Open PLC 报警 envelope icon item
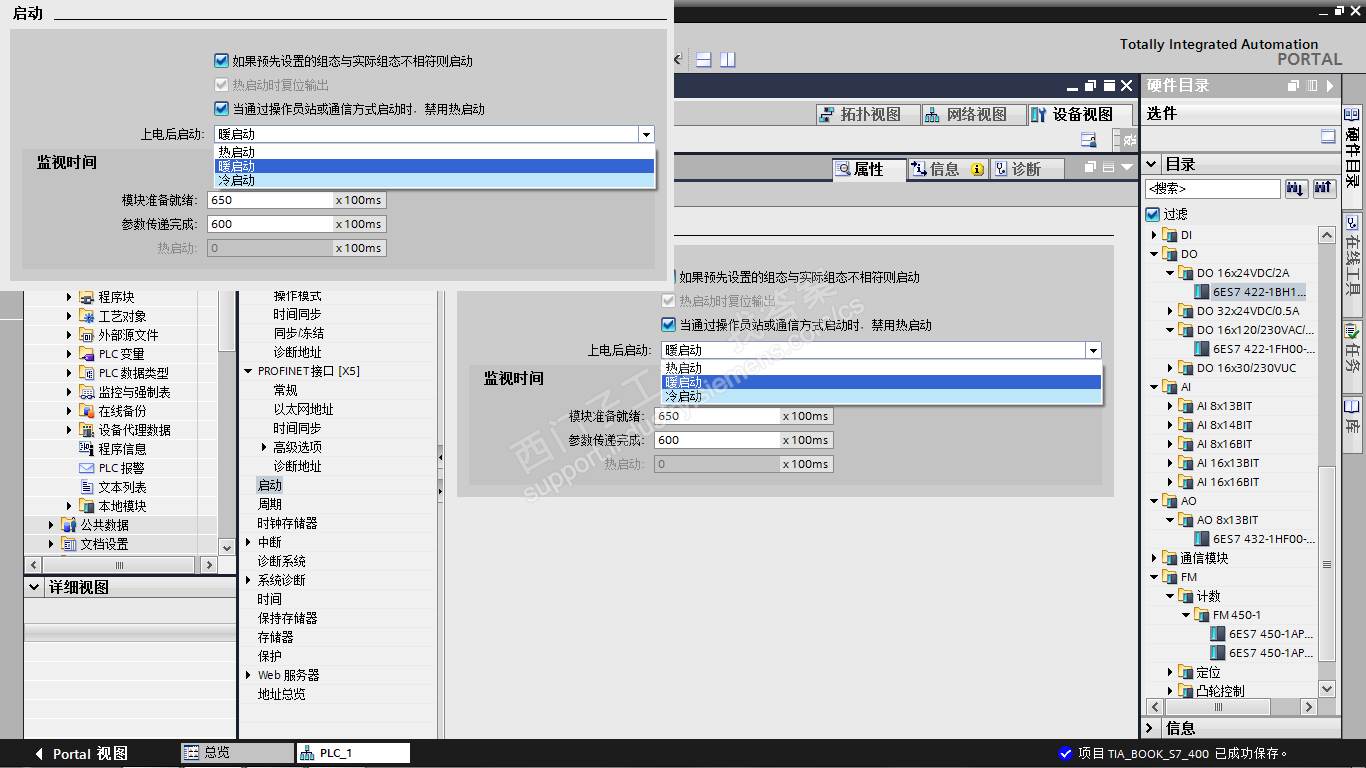Screen dimensions: 1366x768 pyautogui.click(x=87, y=468)
